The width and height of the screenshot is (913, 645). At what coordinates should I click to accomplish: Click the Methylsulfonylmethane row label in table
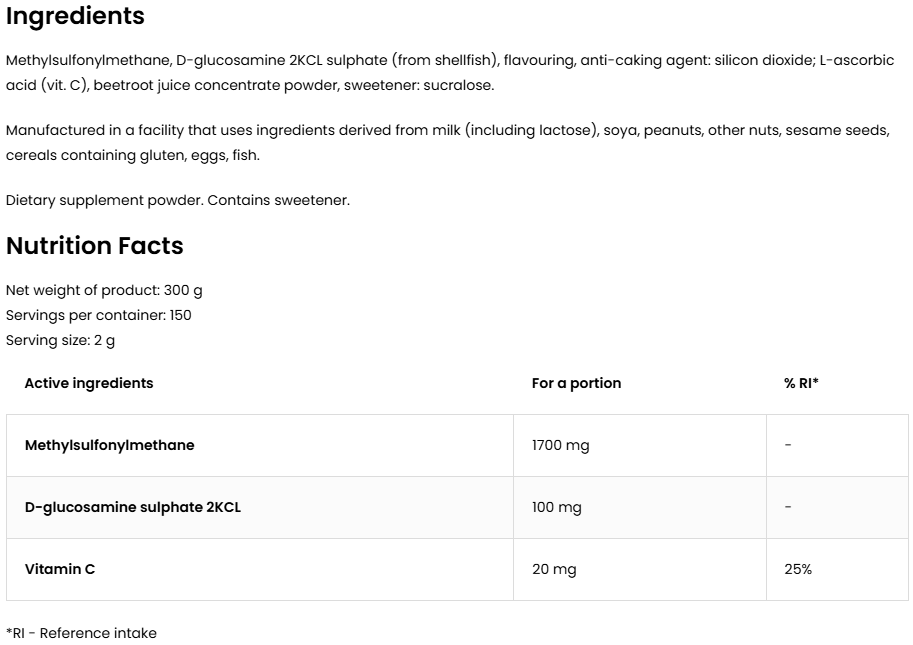tap(109, 445)
